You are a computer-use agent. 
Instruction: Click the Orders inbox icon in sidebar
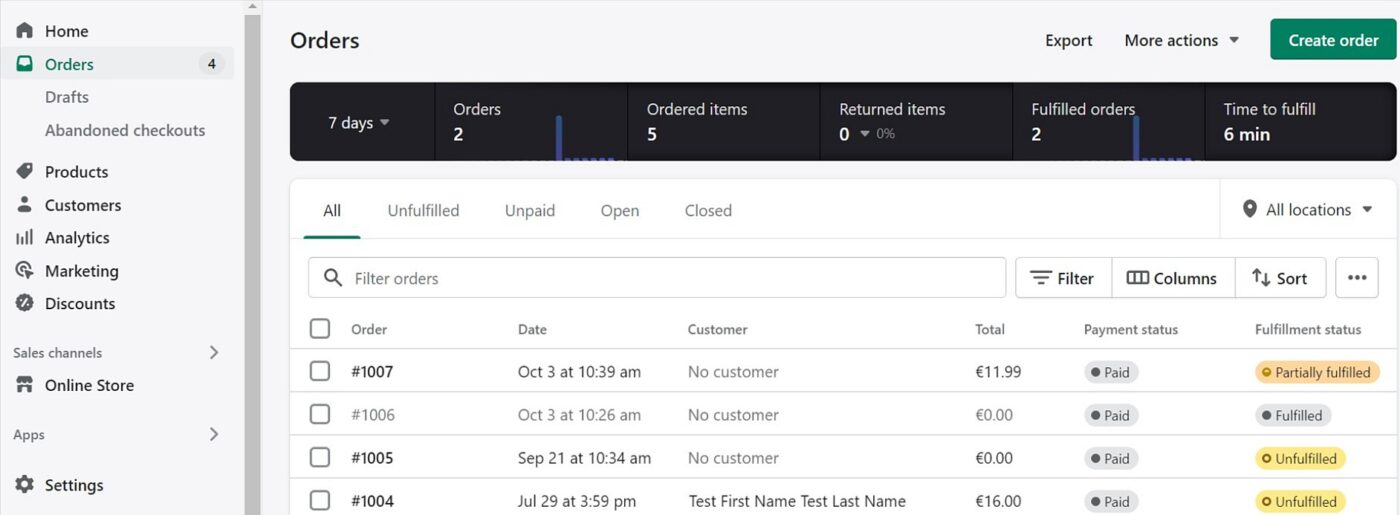pos(25,64)
